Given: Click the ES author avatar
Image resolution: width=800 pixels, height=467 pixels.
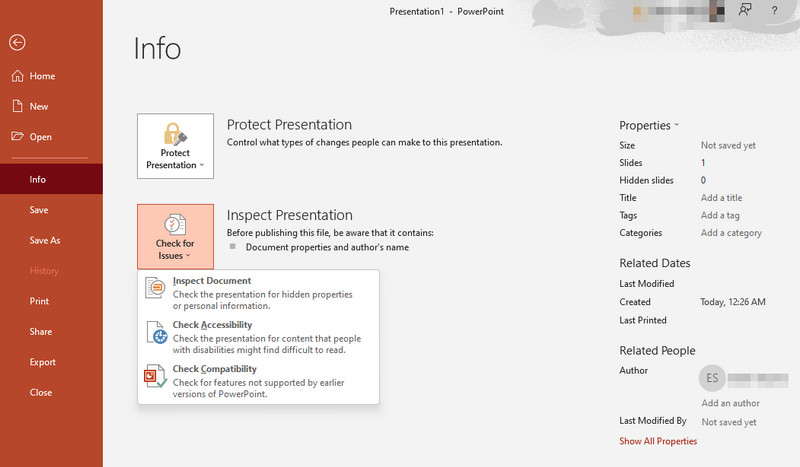Looking at the screenshot, I should [712, 378].
